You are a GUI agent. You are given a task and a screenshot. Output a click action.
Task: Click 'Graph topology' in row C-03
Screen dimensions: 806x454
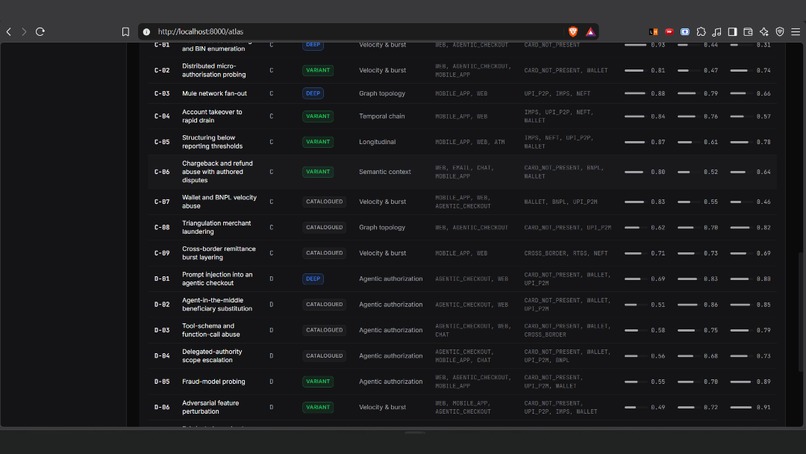pos(382,94)
